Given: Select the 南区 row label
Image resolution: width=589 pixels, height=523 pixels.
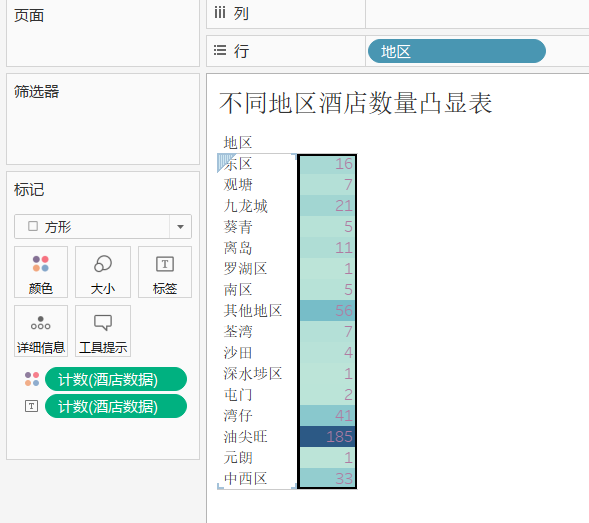Looking at the screenshot, I should 238,290.
